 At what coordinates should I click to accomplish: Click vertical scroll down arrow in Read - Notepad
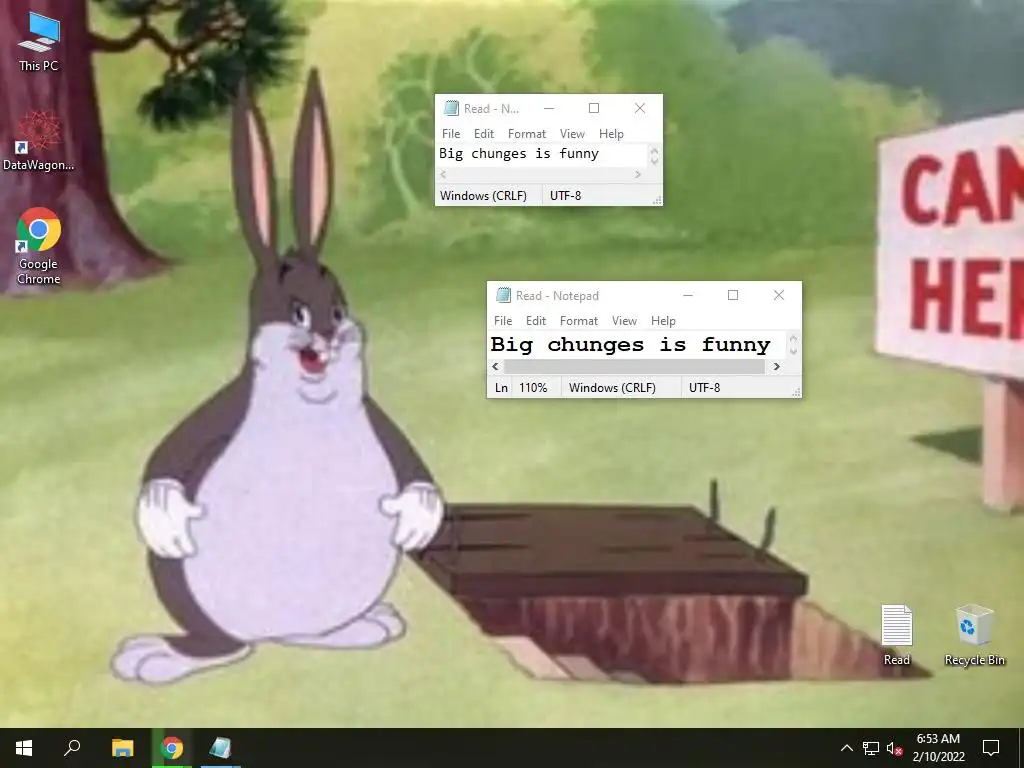[x=793, y=351]
